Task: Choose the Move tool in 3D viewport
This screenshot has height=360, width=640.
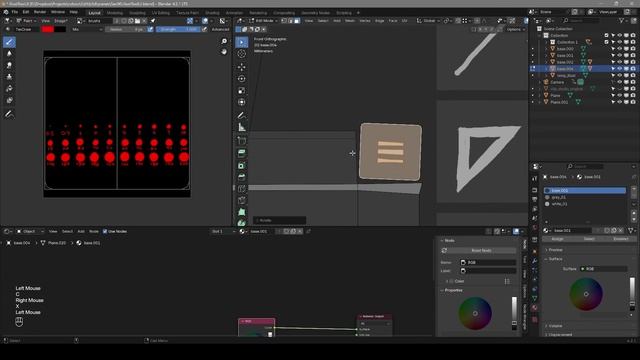Action: point(242,67)
